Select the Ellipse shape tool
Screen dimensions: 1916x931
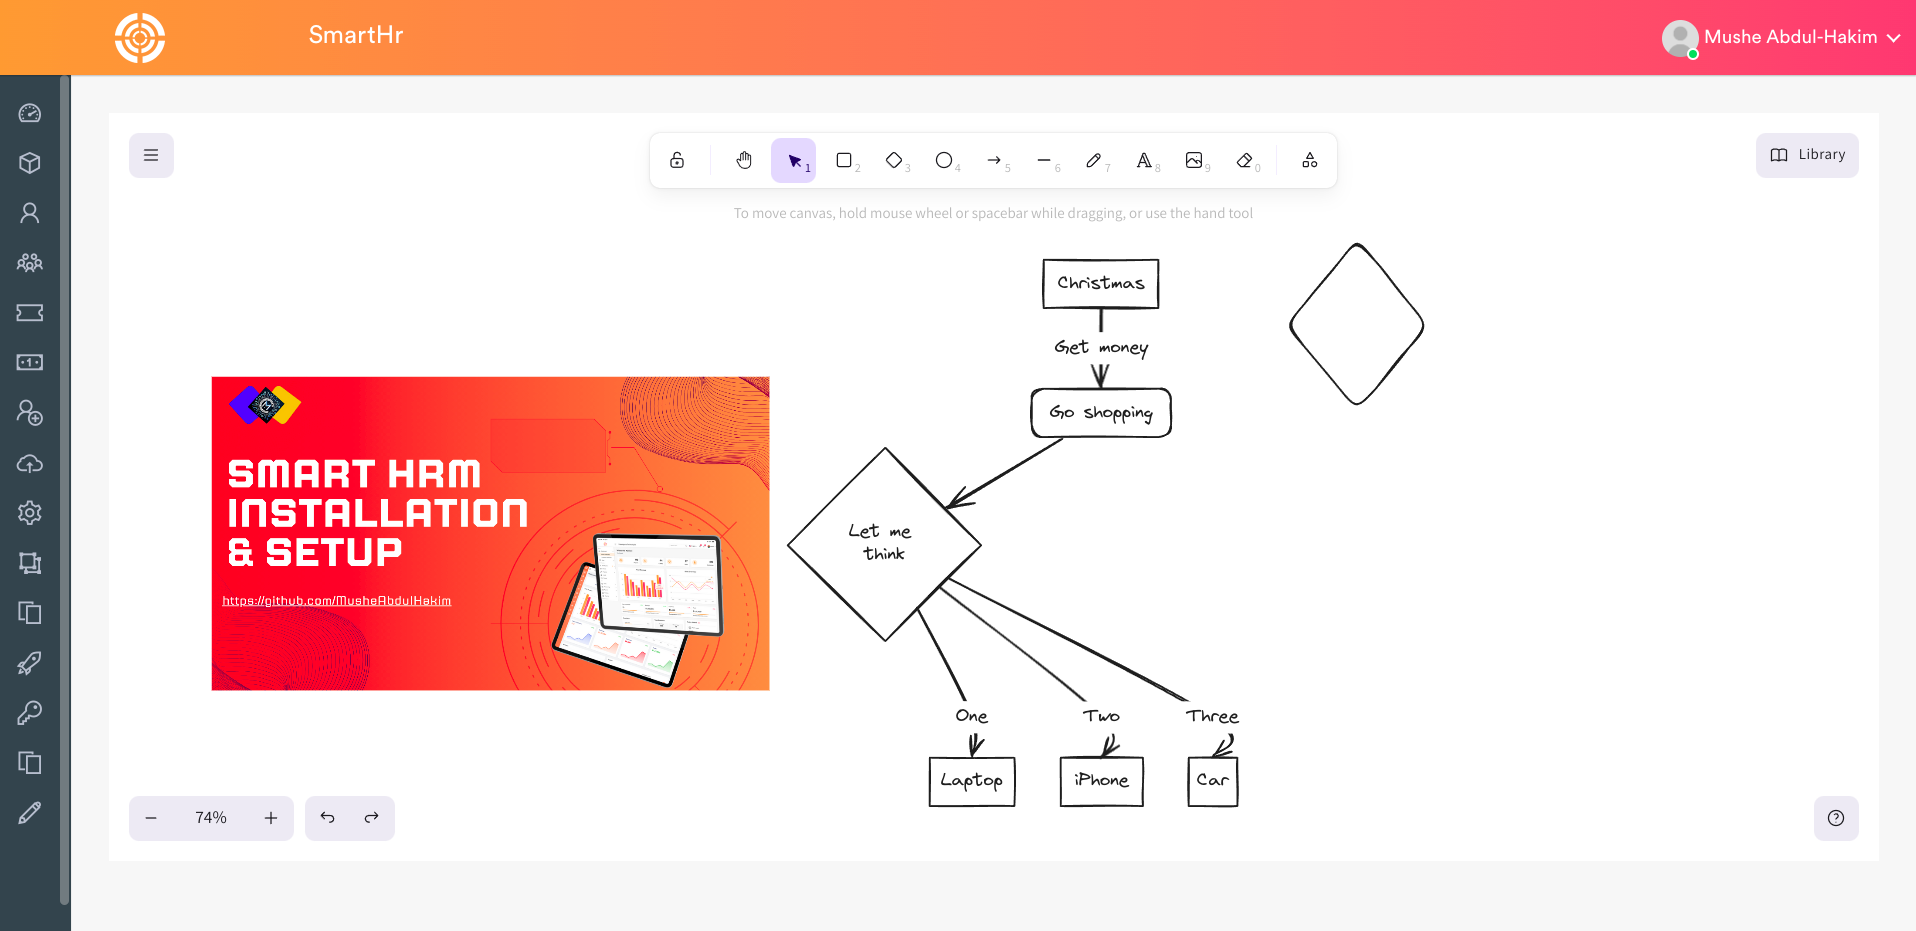point(944,160)
